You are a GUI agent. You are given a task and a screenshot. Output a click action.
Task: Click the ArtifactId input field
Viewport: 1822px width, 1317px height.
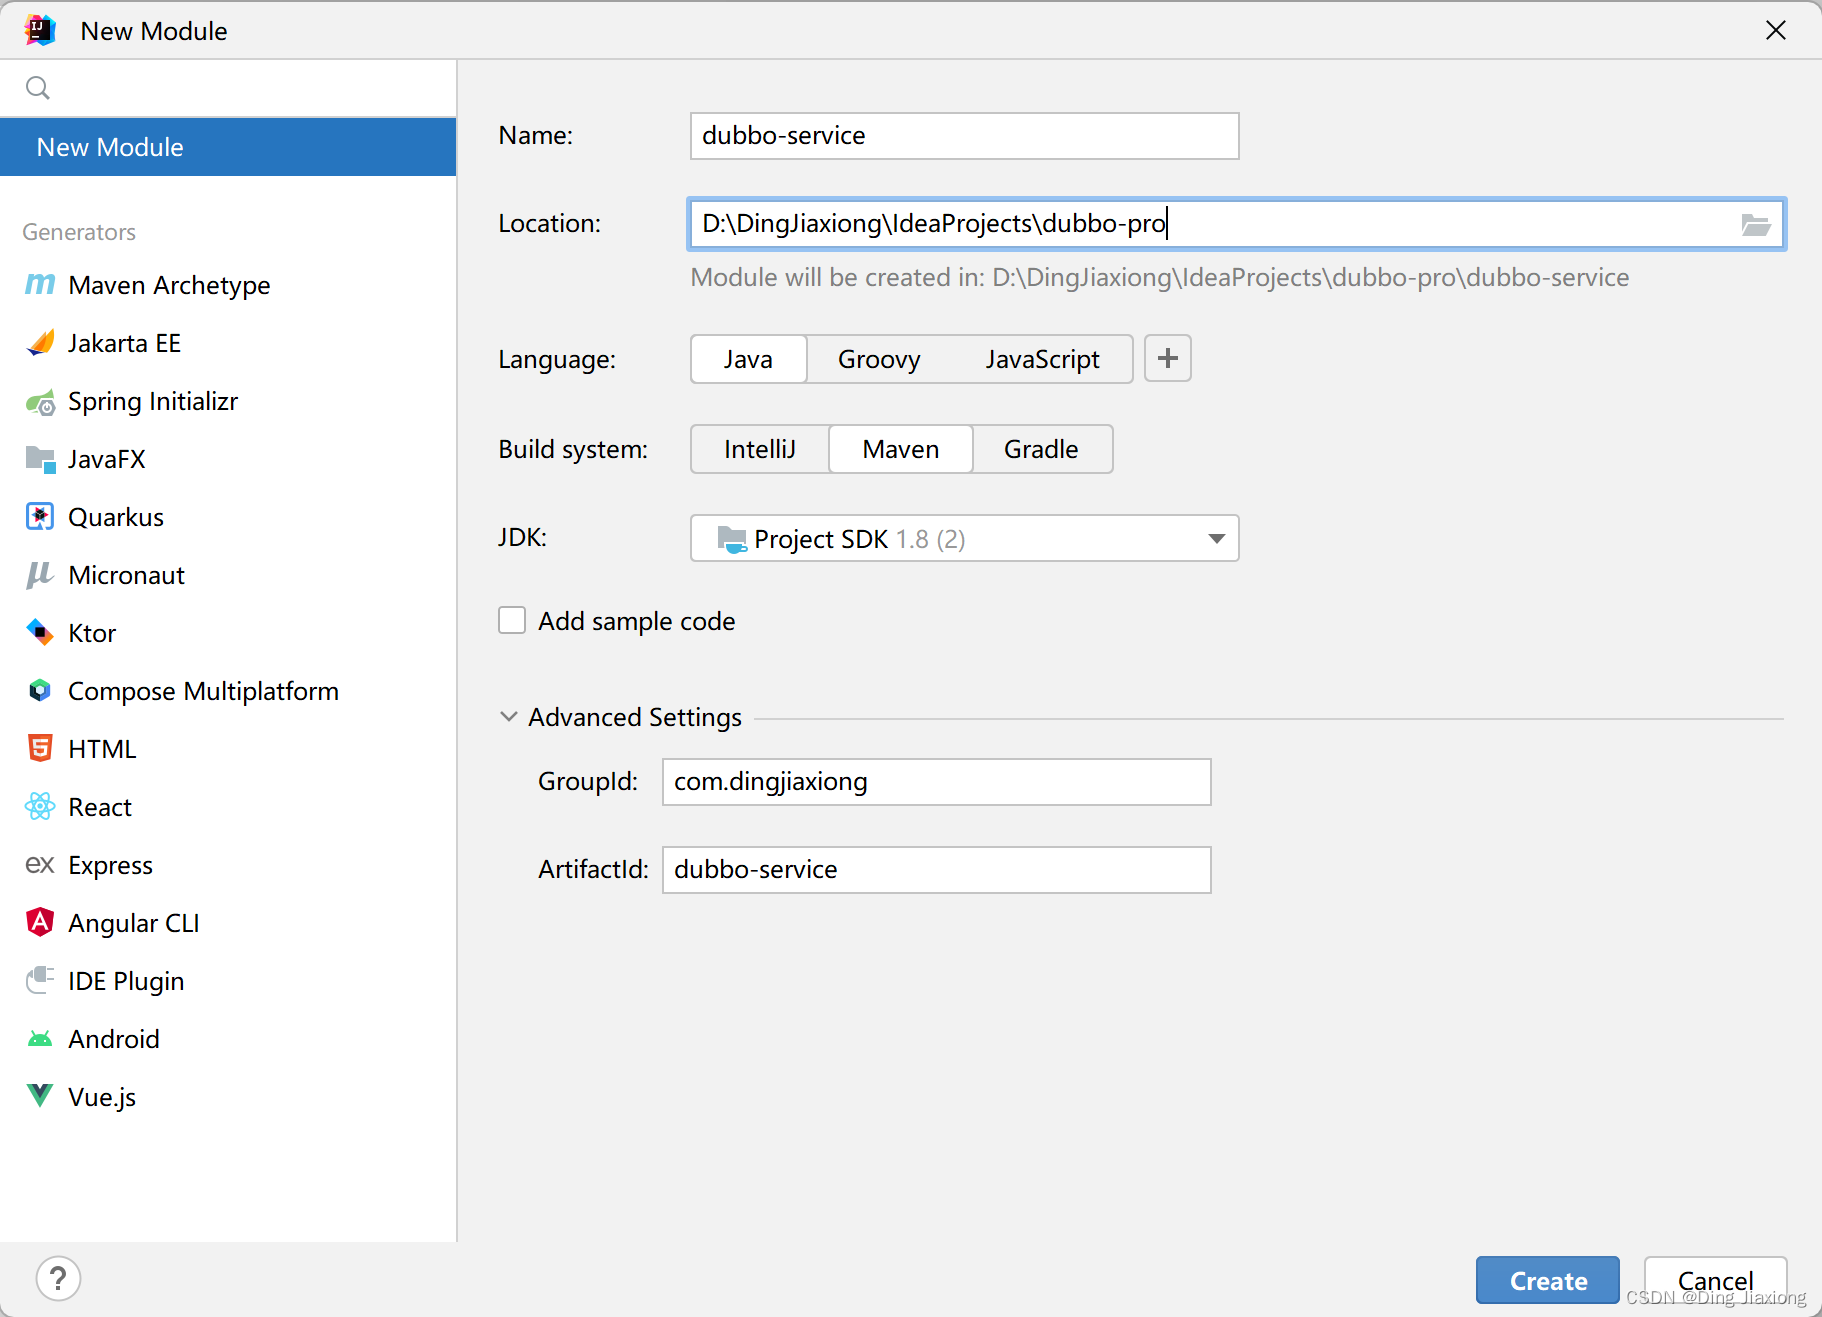(936, 870)
